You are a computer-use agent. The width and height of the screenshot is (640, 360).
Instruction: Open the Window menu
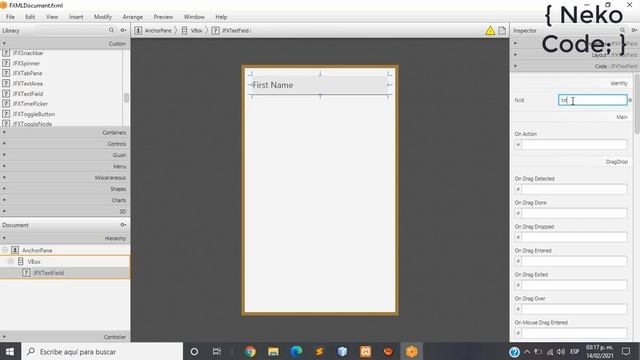[x=194, y=17]
